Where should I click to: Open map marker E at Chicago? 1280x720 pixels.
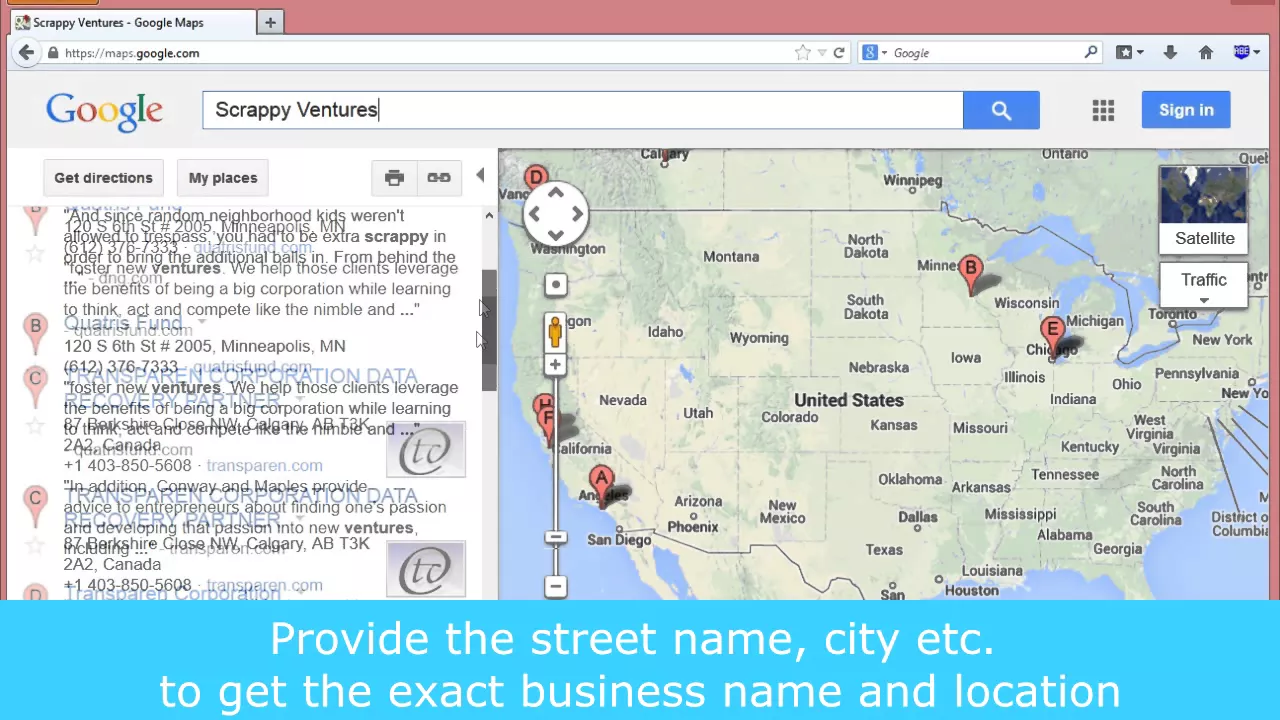[1052, 336]
